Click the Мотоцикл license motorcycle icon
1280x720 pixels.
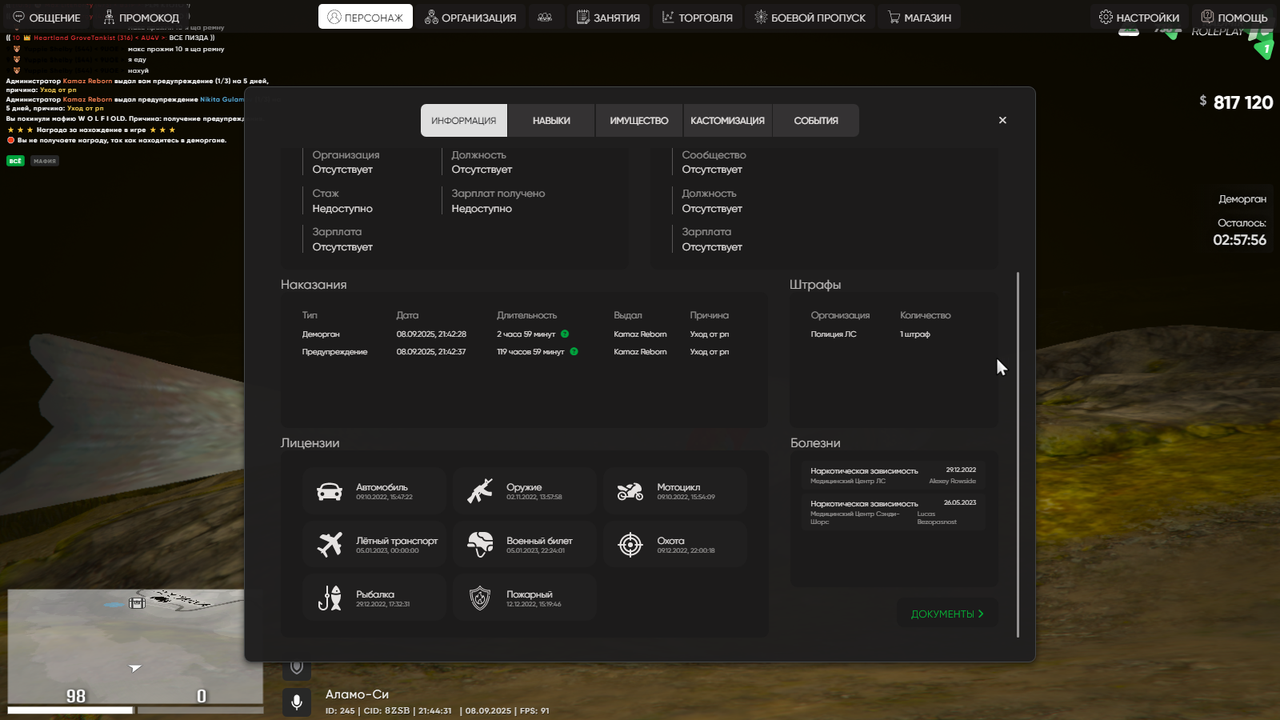click(630, 491)
